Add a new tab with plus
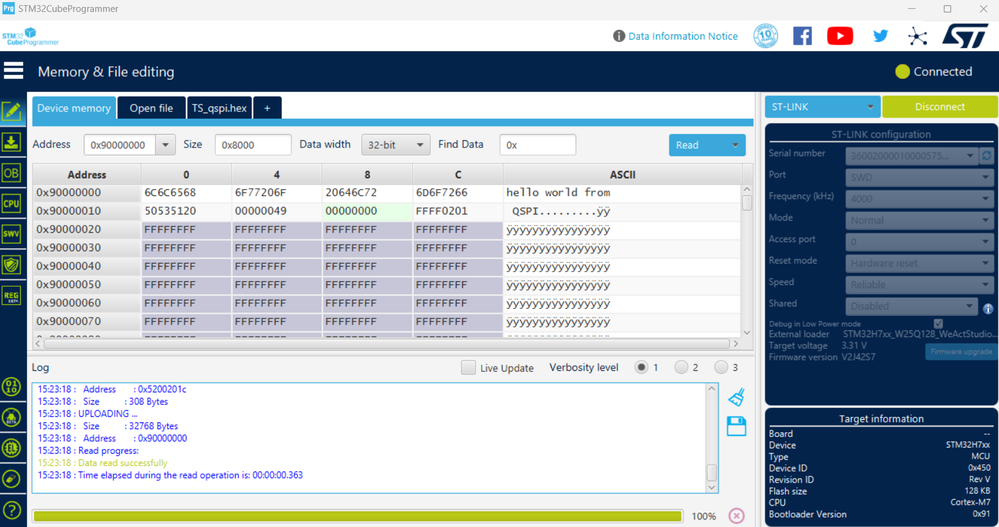Viewport: 999px width, 527px height. 267,108
